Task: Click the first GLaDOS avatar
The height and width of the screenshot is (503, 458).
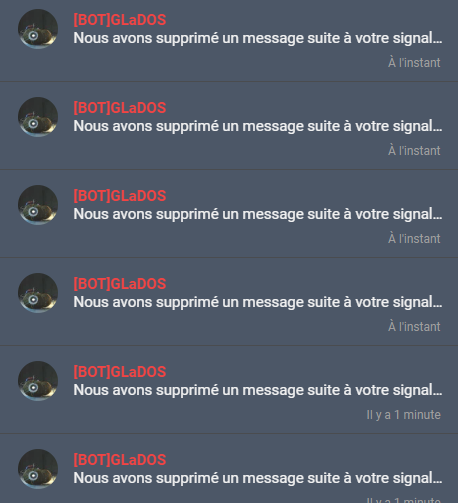Action: [x=38, y=29]
